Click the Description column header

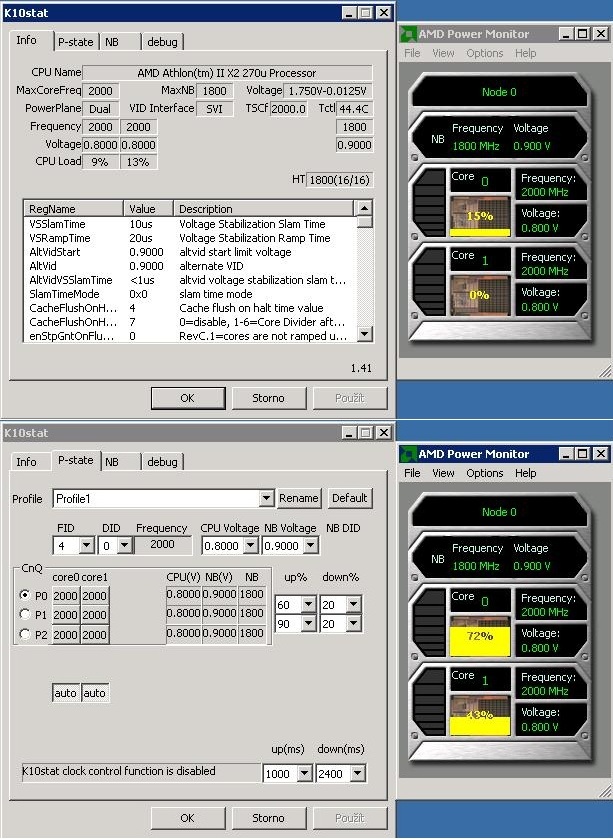(264, 209)
